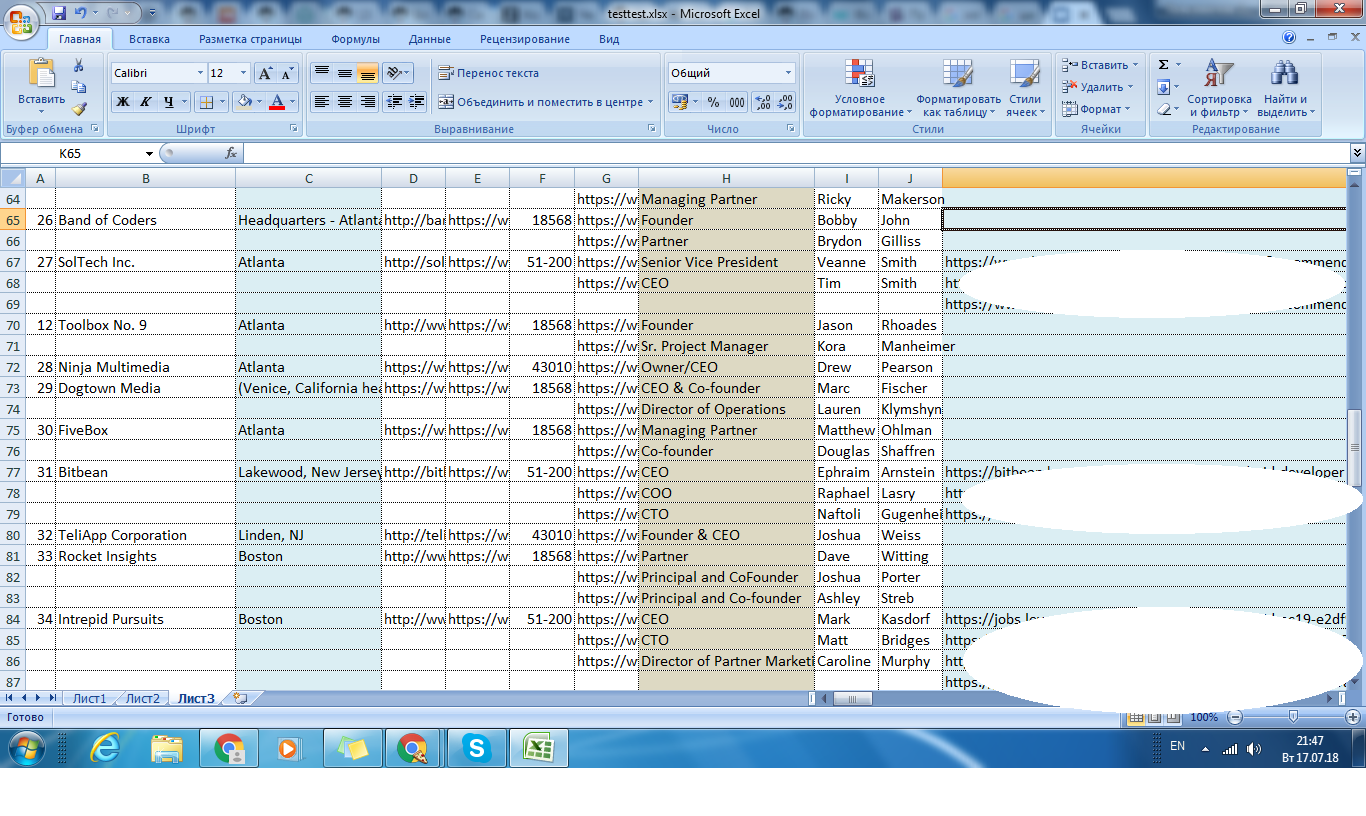The height and width of the screenshot is (816, 1366).
Task: Align cell text left
Action: click(x=321, y=102)
